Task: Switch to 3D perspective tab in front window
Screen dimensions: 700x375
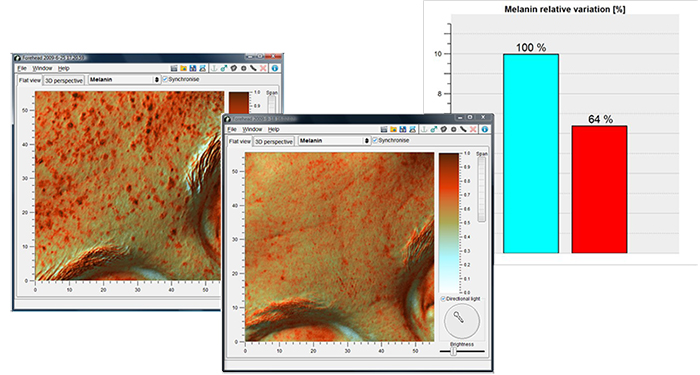Action: [274, 142]
